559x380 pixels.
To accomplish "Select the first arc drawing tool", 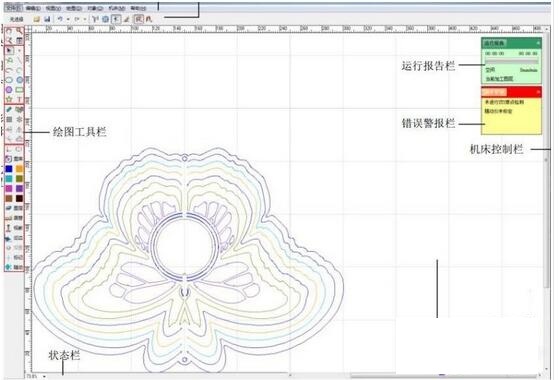I will pos(9,70).
